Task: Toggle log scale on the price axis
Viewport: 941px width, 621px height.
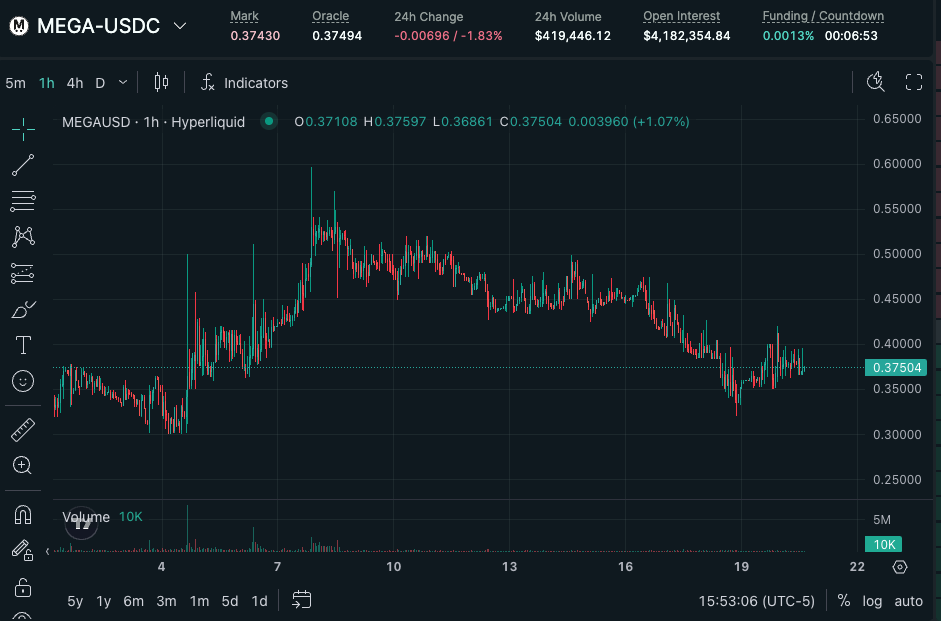Action: point(872,601)
